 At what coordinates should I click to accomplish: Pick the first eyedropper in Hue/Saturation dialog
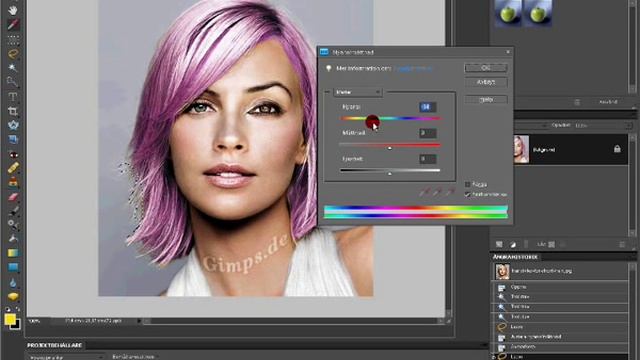pos(424,192)
